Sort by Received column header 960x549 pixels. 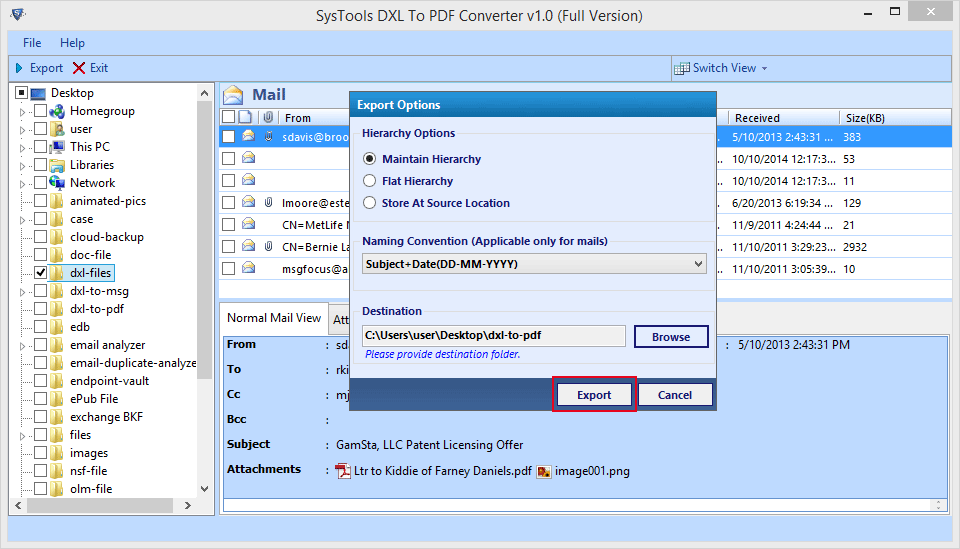tap(783, 118)
